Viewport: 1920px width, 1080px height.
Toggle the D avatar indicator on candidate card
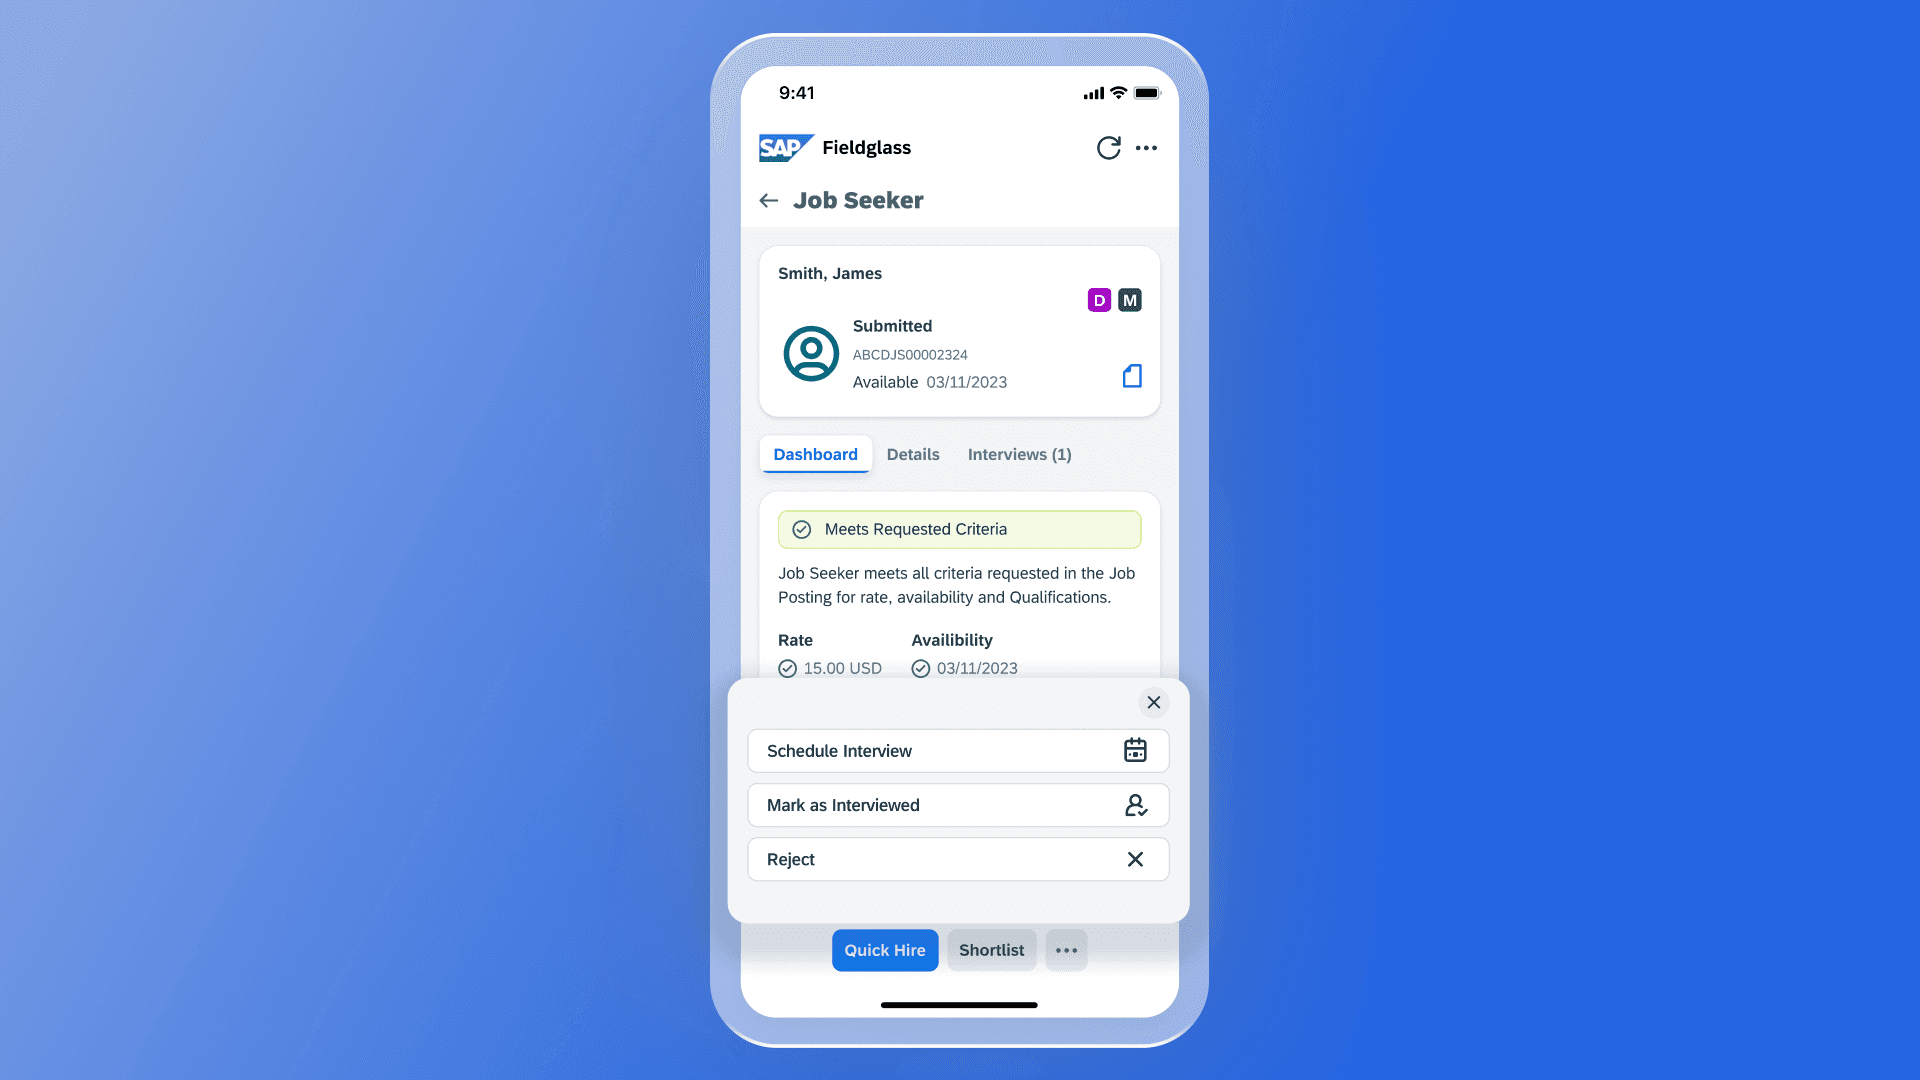click(1100, 299)
